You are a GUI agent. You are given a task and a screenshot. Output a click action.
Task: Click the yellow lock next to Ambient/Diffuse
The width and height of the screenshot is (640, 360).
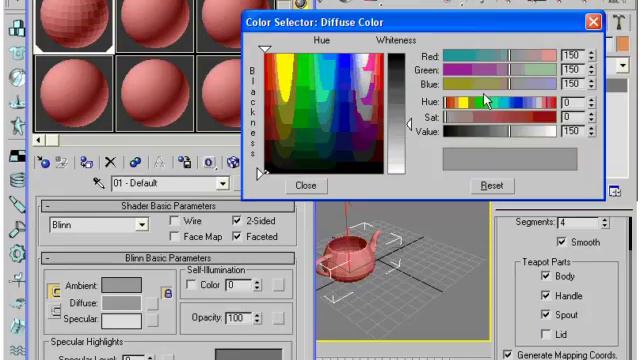click(x=168, y=293)
